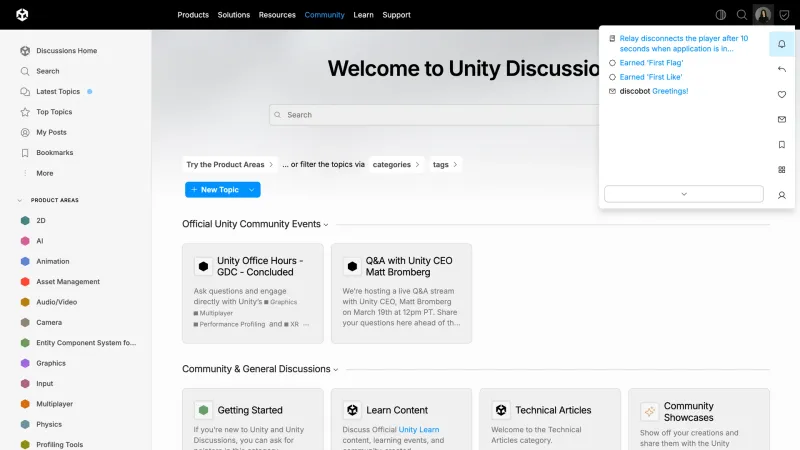Image resolution: width=800 pixels, height=450 pixels.
Task: Click the Performance Profiling tag in card
Action: click(229, 324)
